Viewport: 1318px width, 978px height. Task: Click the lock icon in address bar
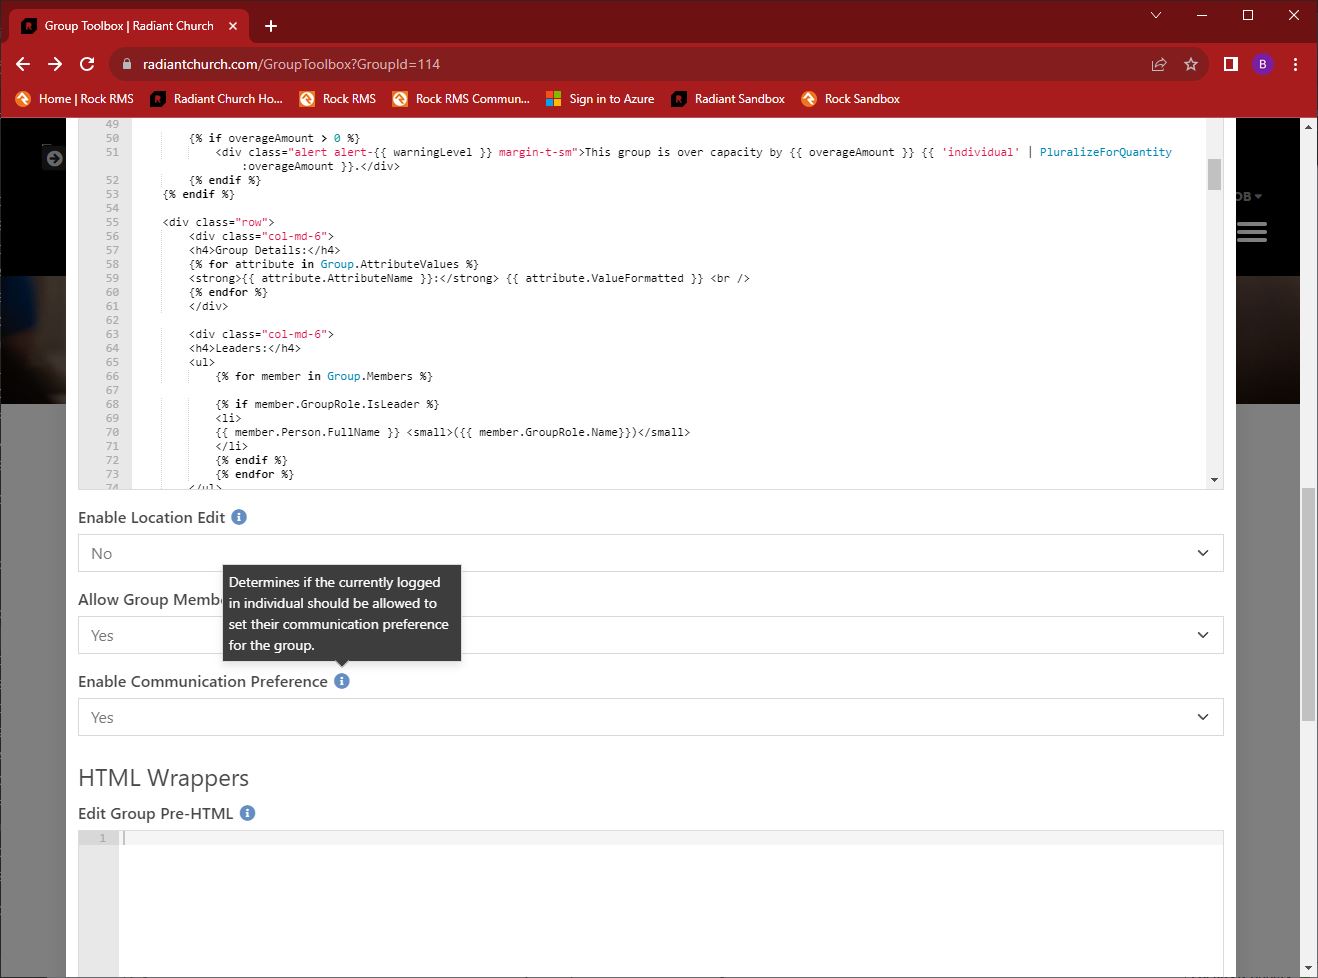(x=127, y=64)
